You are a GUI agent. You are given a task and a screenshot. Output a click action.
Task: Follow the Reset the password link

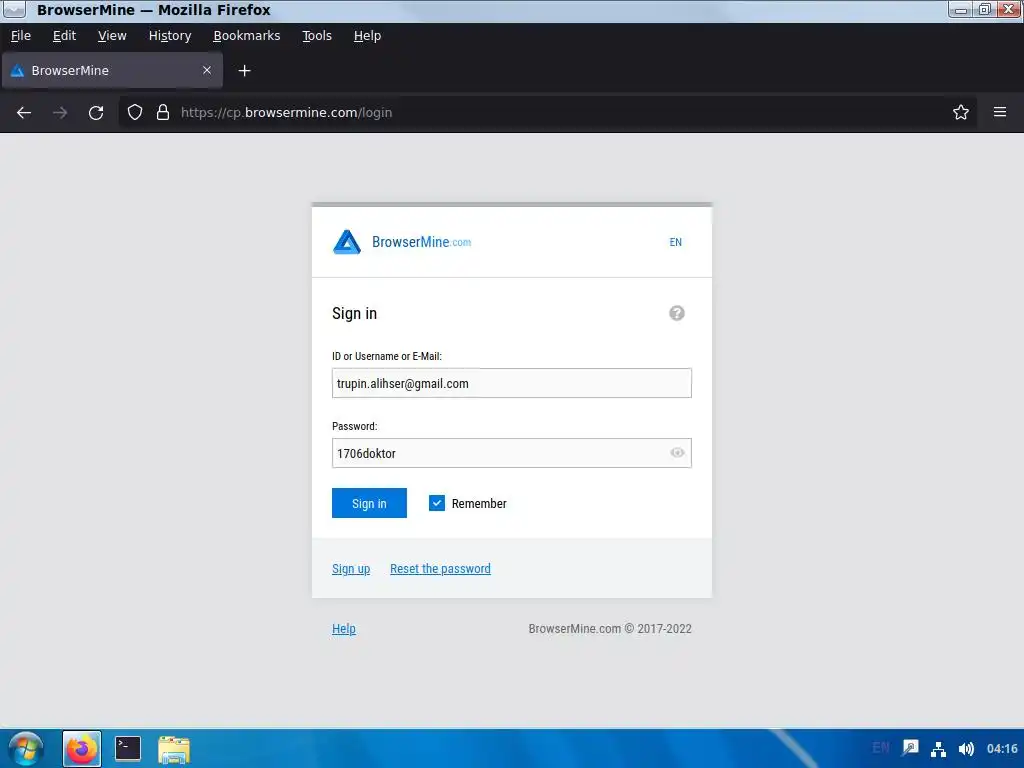coord(440,569)
